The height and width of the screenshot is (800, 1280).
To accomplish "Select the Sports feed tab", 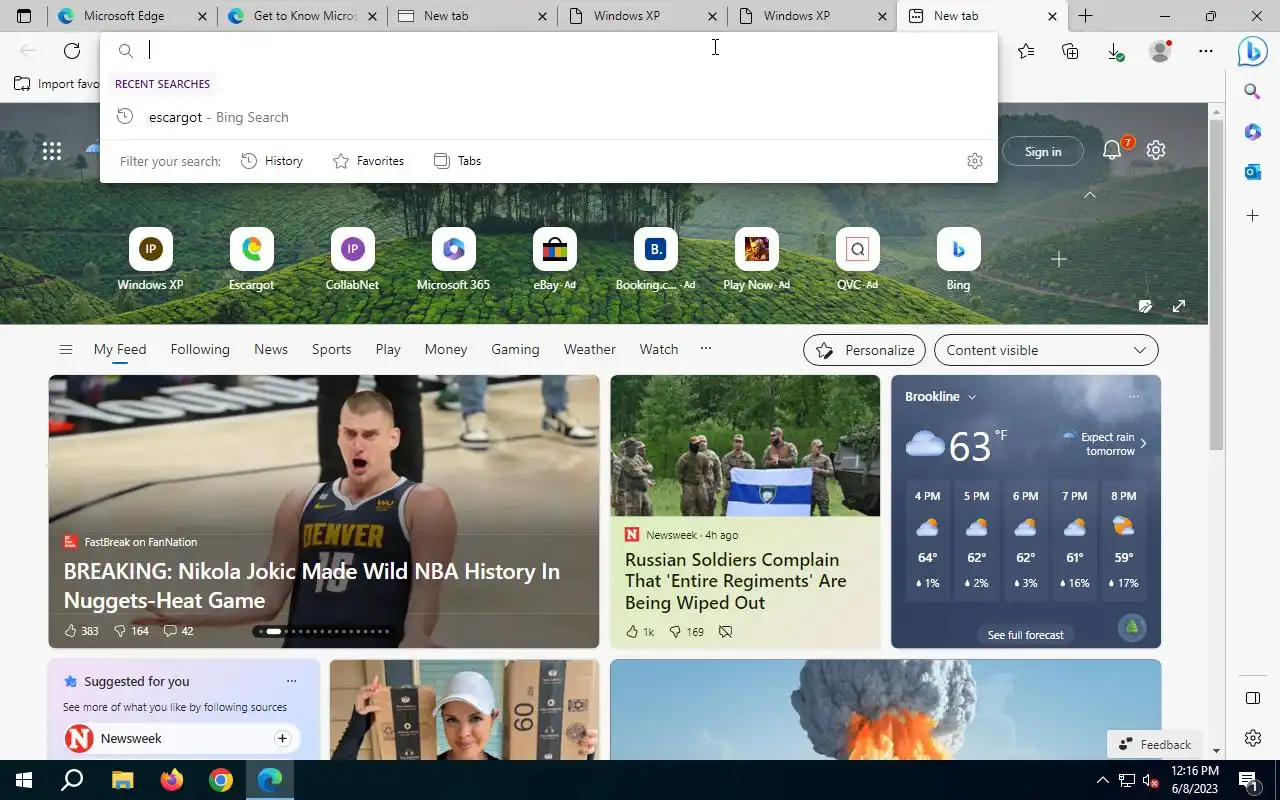I will click(x=331, y=349).
